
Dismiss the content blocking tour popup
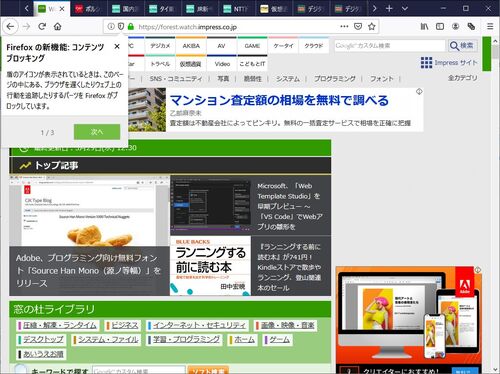117,47
